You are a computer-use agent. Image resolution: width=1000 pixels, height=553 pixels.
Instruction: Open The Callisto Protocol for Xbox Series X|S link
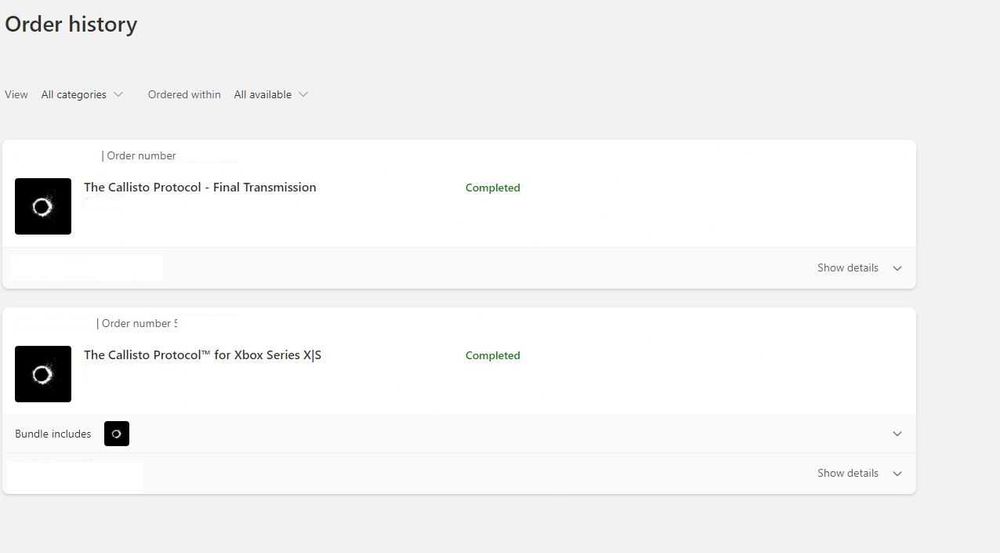point(202,355)
